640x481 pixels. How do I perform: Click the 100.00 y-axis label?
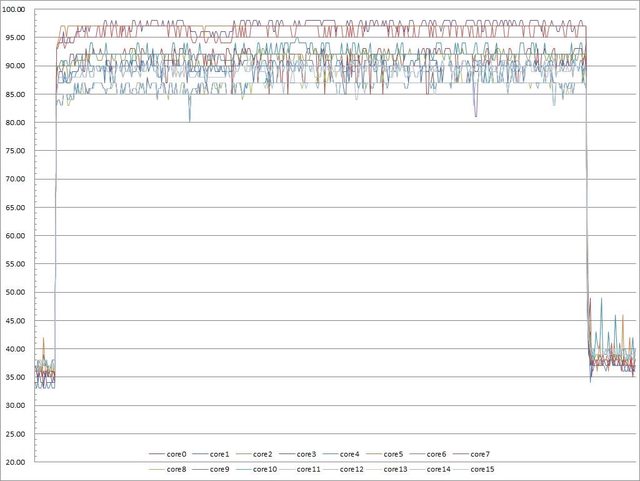[16, 9]
